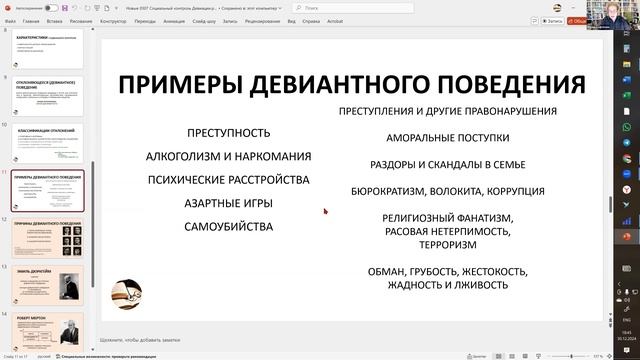Click the ENG language indicator in taskbar
The height and width of the screenshot is (360, 640).
click(x=627, y=320)
